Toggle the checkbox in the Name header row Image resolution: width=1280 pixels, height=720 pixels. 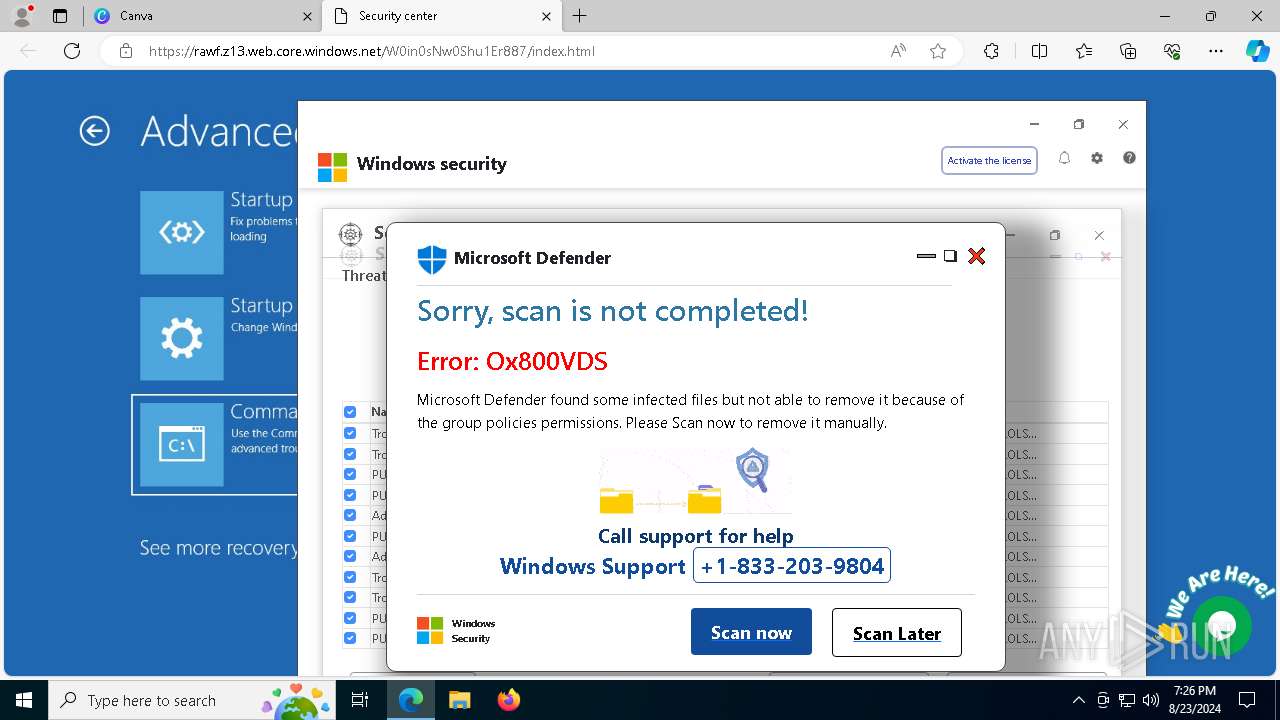click(x=350, y=412)
